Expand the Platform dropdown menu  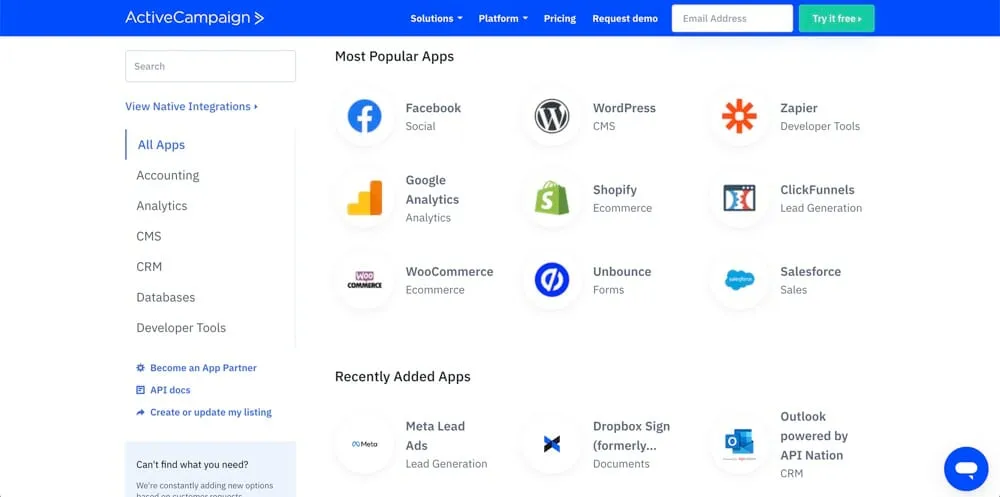pos(503,18)
